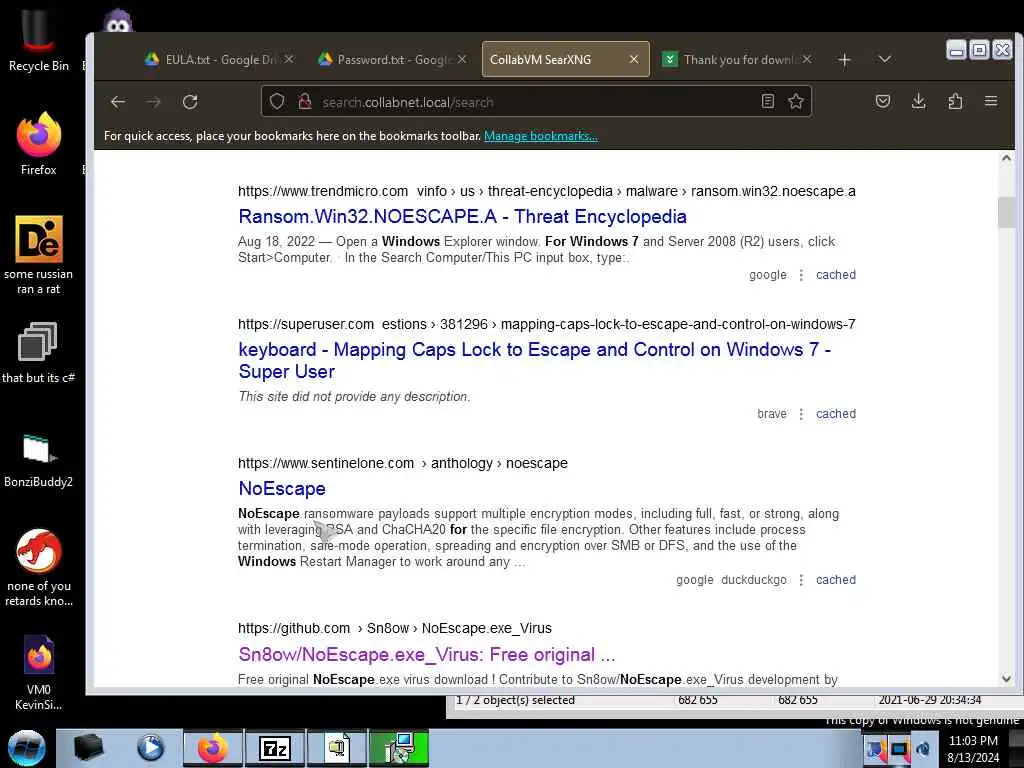Select the Firefox desktop shortcut
The height and width of the screenshot is (768, 1024).
pyautogui.click(x=39, y=144)
